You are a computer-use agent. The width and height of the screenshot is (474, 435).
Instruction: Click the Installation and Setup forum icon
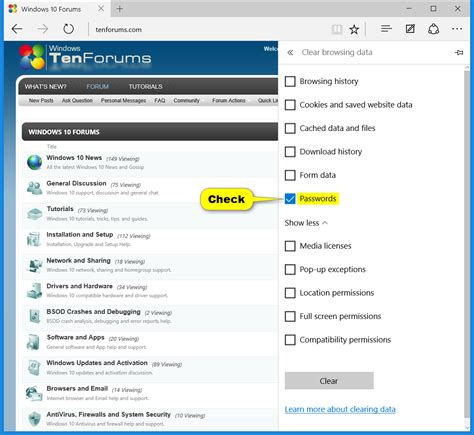(x=34, y=239)
